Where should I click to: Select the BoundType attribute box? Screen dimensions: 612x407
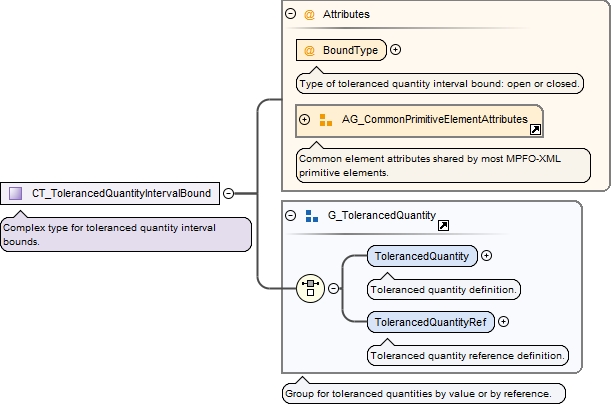(x=341, y=50)
